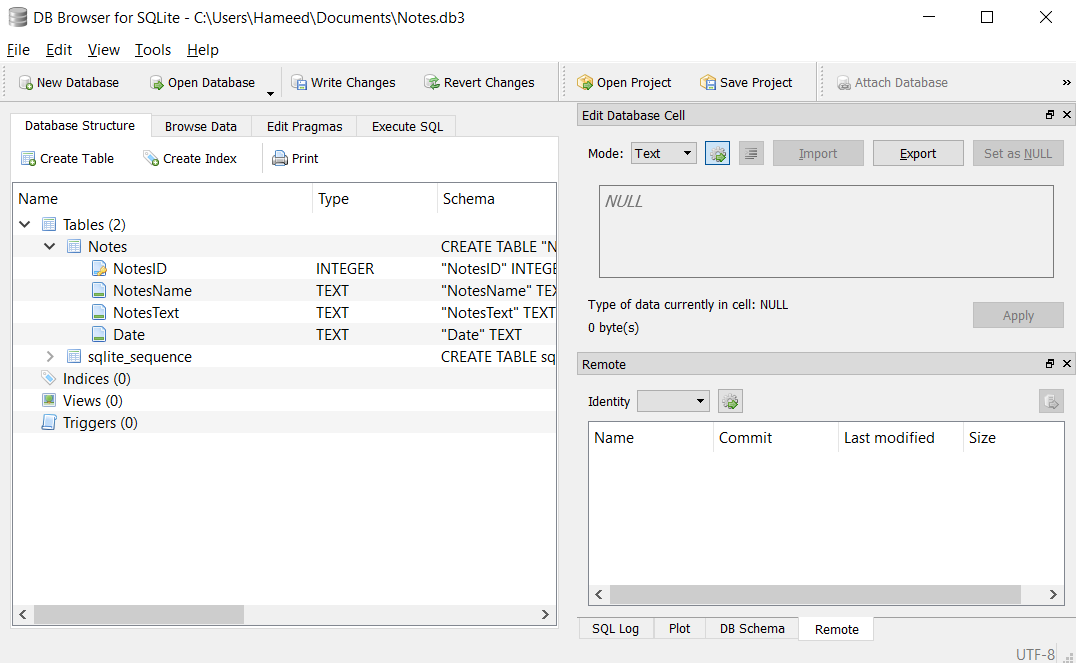The image size is (1076, 663).
Task: Click the Export button
Action: [x=918, y=154]
